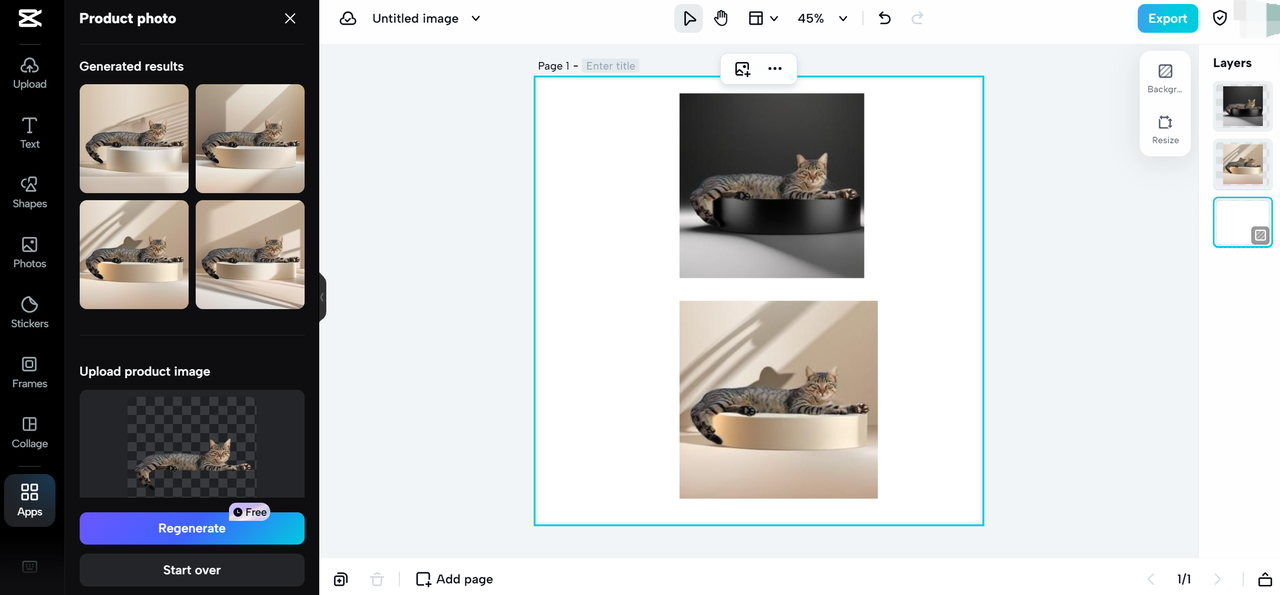The height and width of the screenshot is (595, 1280).
Task: Select the Text tool in sidebar
Action: [30, 133]
